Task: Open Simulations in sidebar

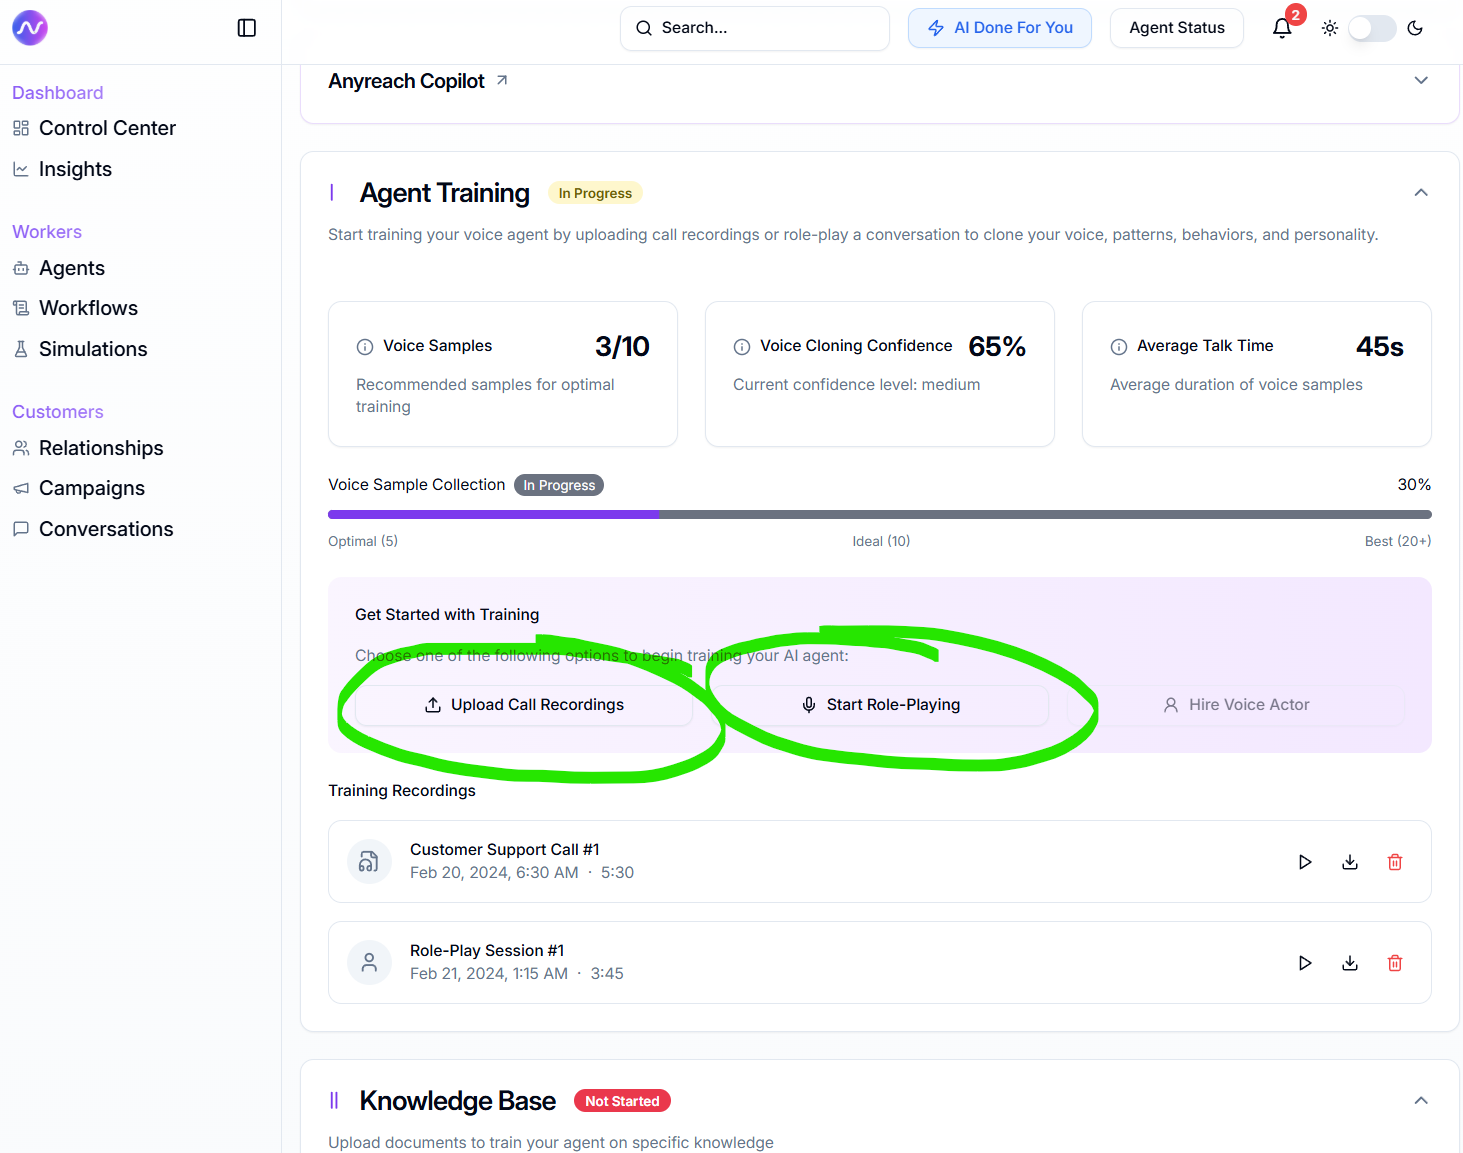Action: pyautogui.click(x=80, y=349)
